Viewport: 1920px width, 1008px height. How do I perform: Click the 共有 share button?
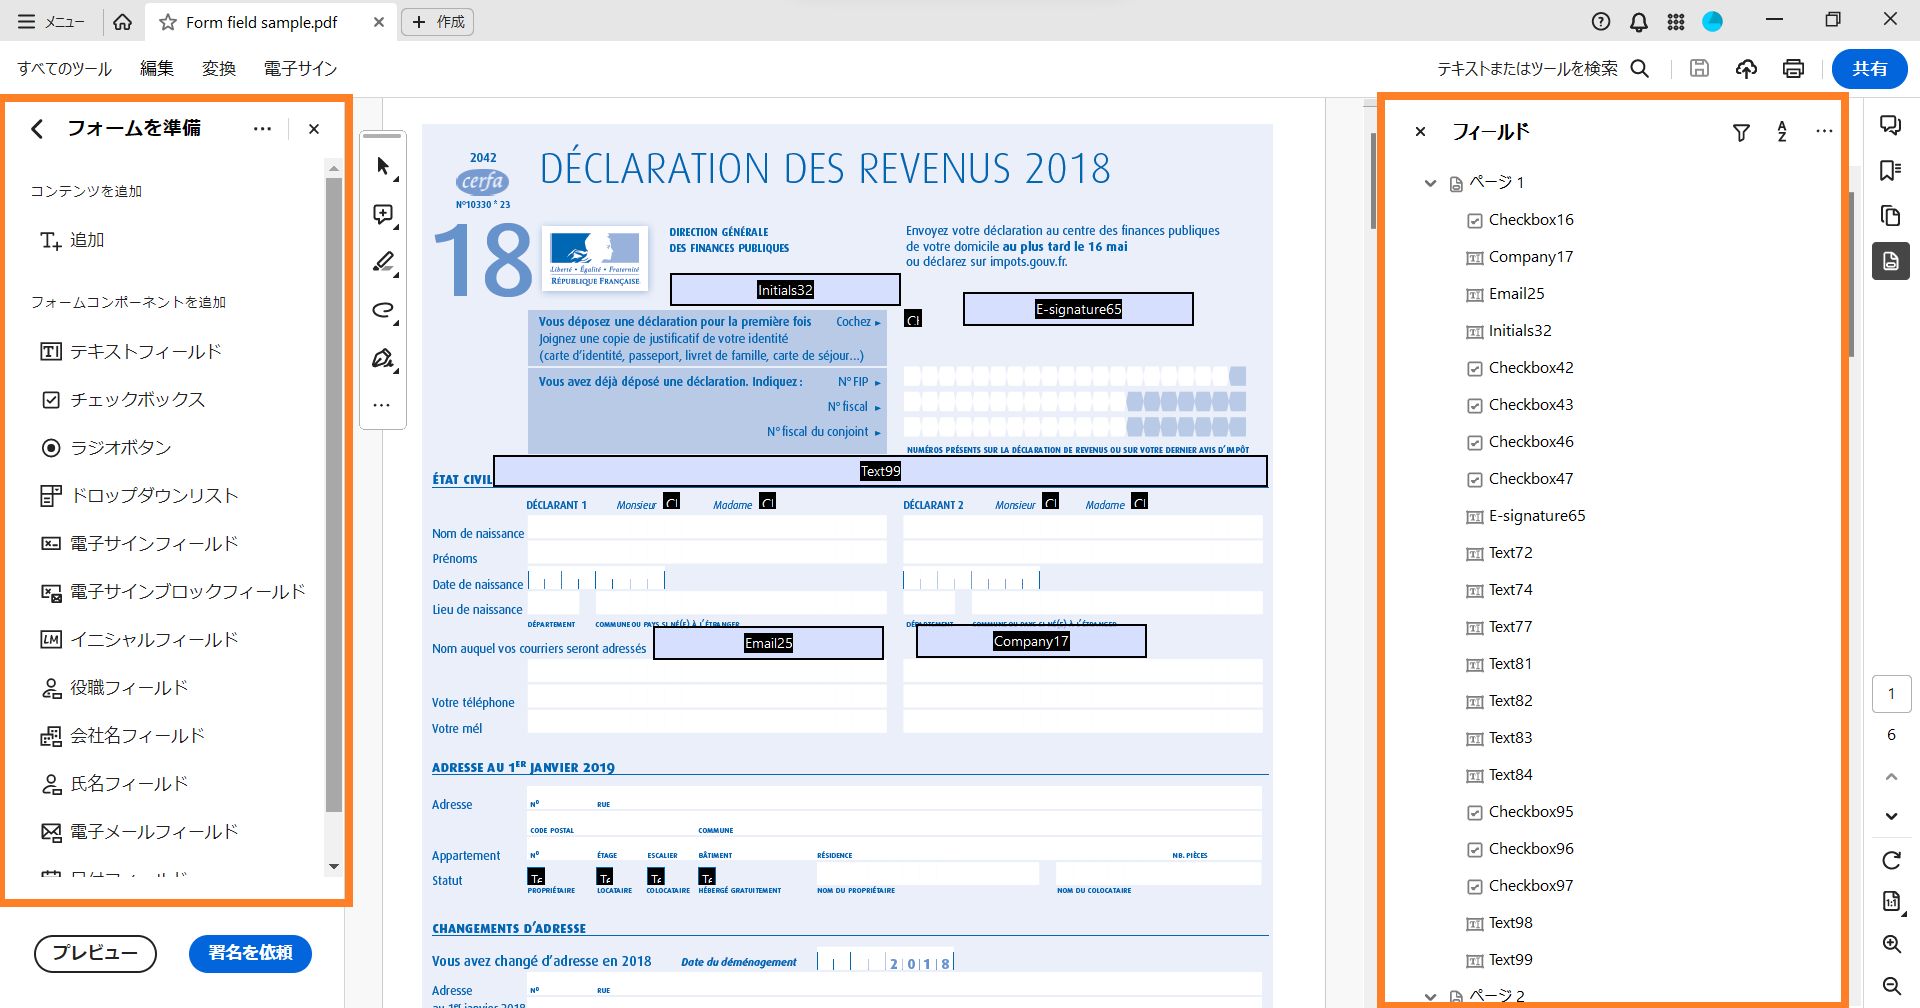(1869, 68)
